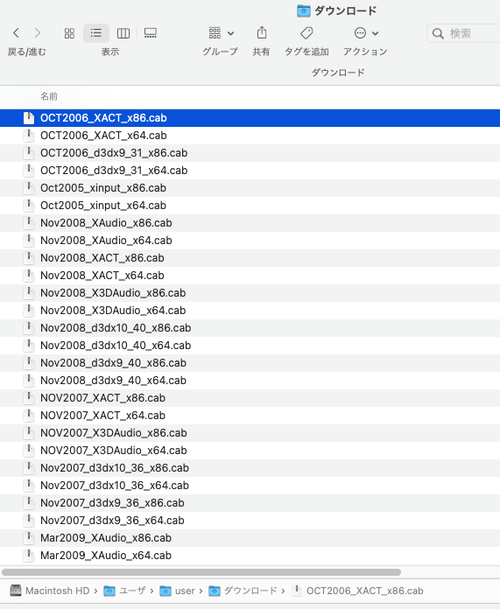Switch to column view
Viewport: 500px width, 609px height.
point(123,33)
